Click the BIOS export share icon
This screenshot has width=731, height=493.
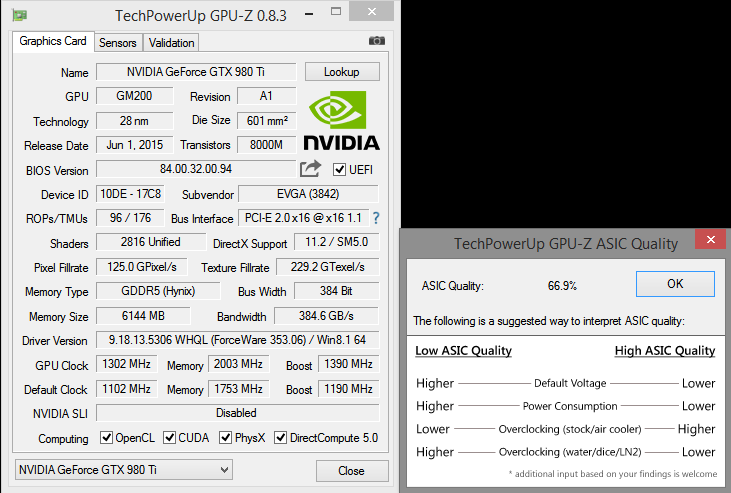click(310, 169)
